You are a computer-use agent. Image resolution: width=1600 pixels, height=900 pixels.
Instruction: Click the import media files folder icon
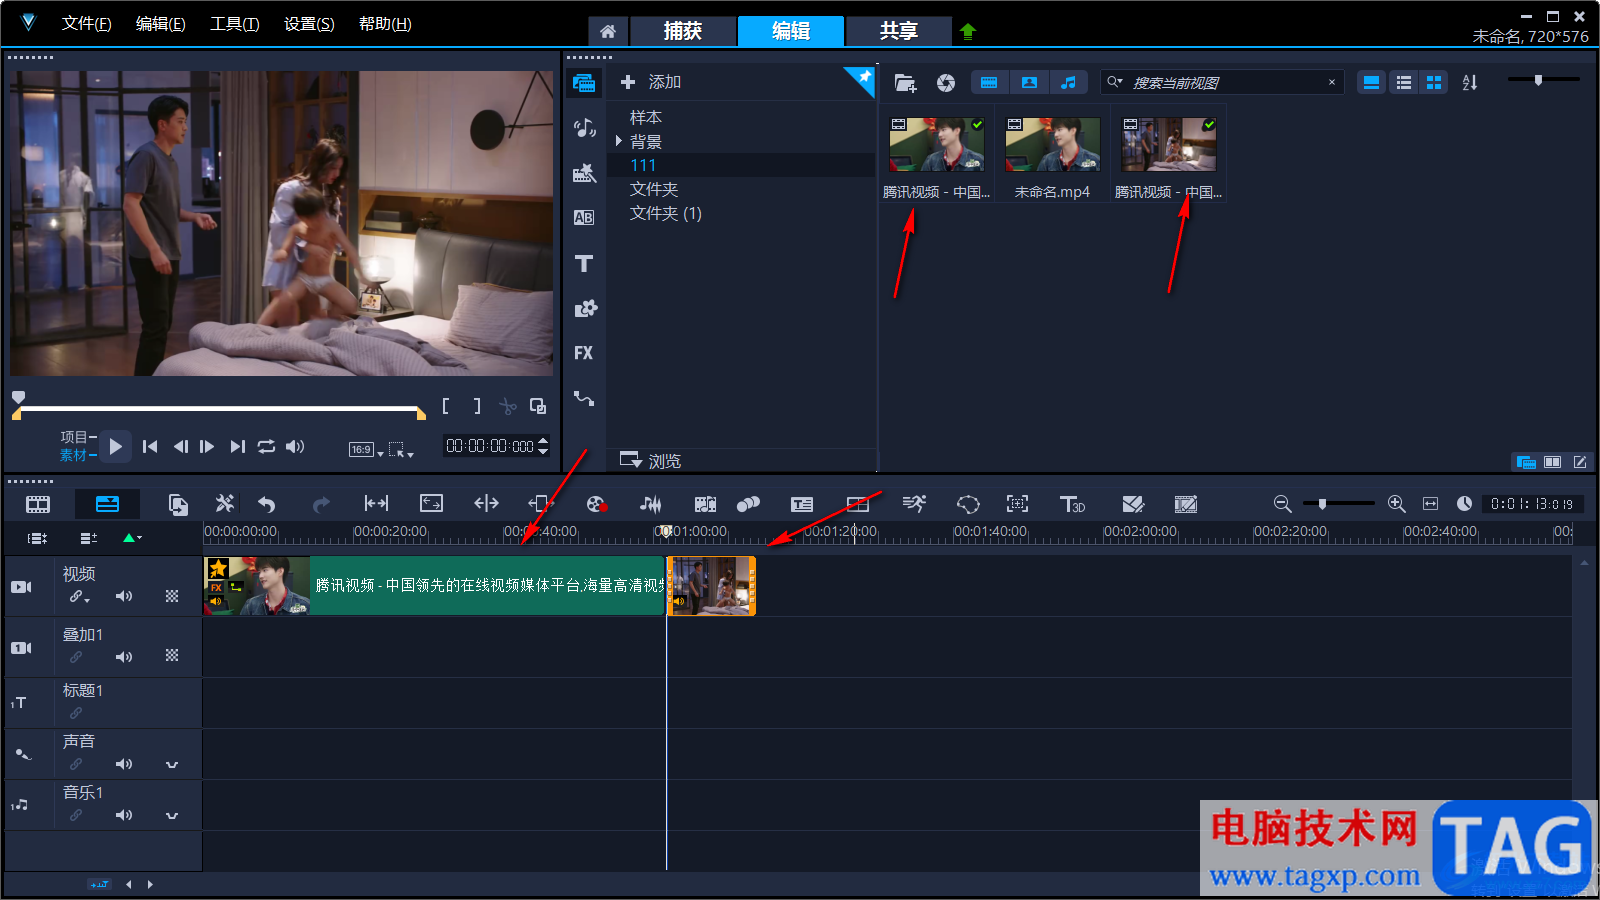click(905, 83)
